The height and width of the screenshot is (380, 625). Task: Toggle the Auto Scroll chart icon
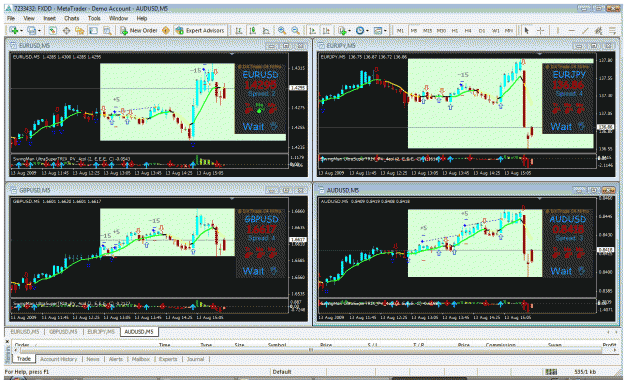pyautogui.click(x=313, y=30)
